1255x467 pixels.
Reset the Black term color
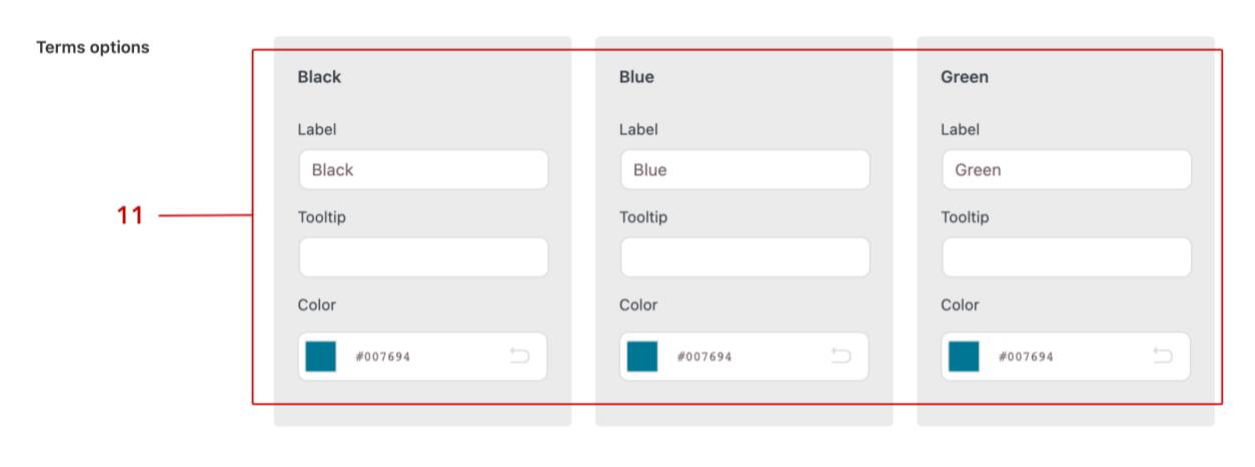click(519, 356)
